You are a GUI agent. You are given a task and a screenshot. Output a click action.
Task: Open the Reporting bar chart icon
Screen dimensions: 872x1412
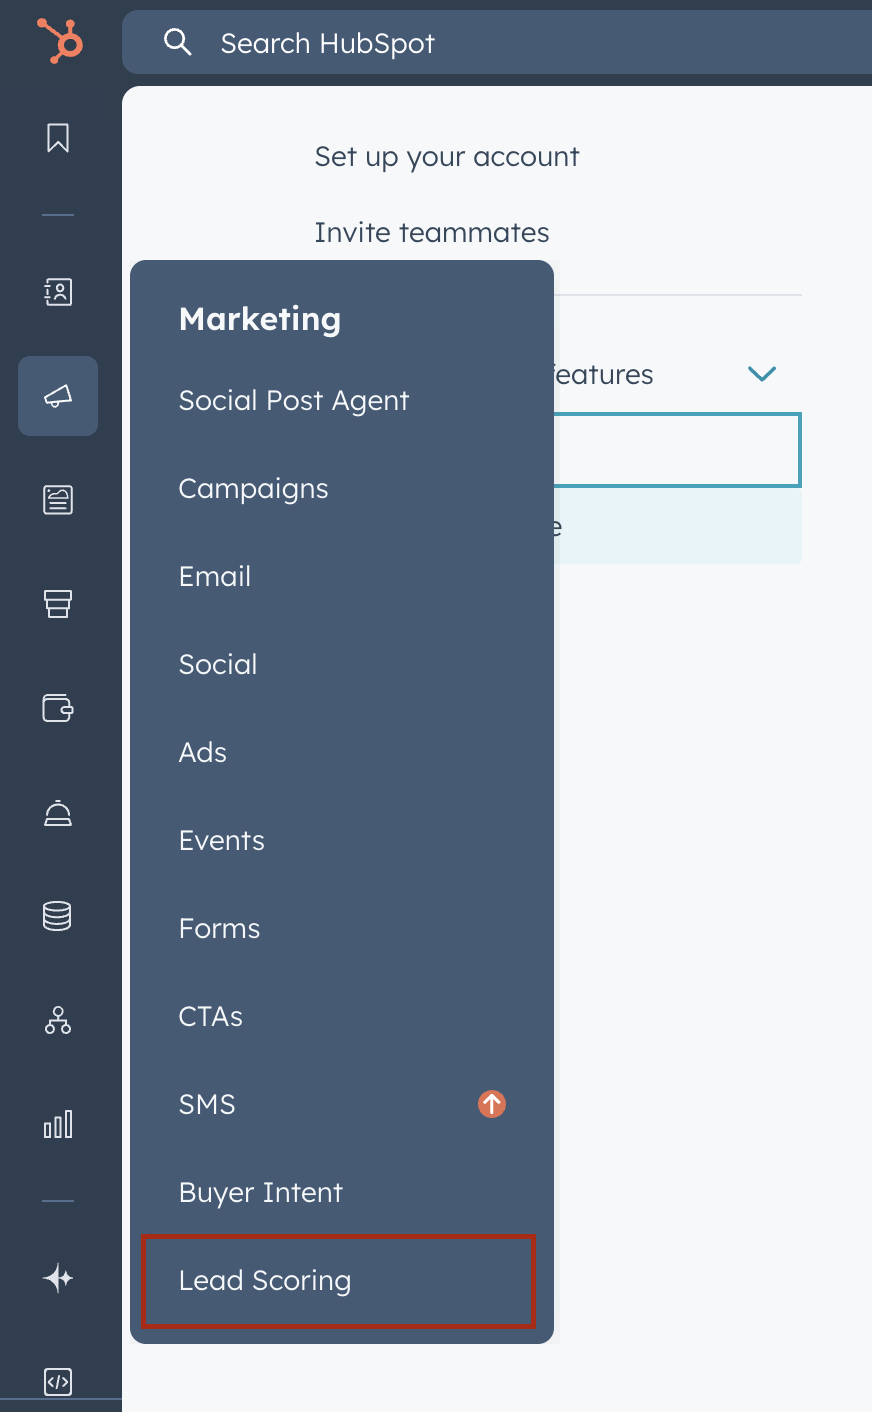(57, 1124)
